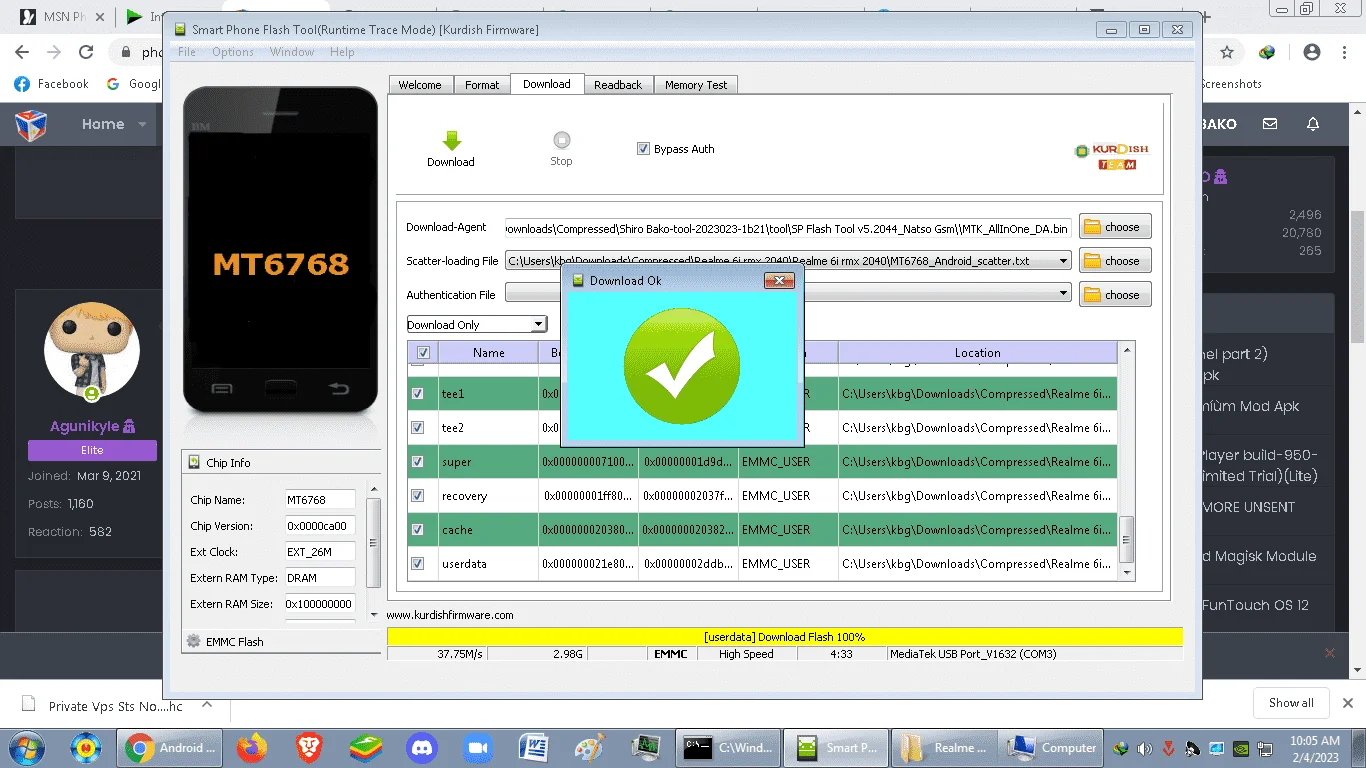1366x768 pixels.
Task: Click the yellow Download Flash 100% progress bar
Action: [x=784, y=636]
